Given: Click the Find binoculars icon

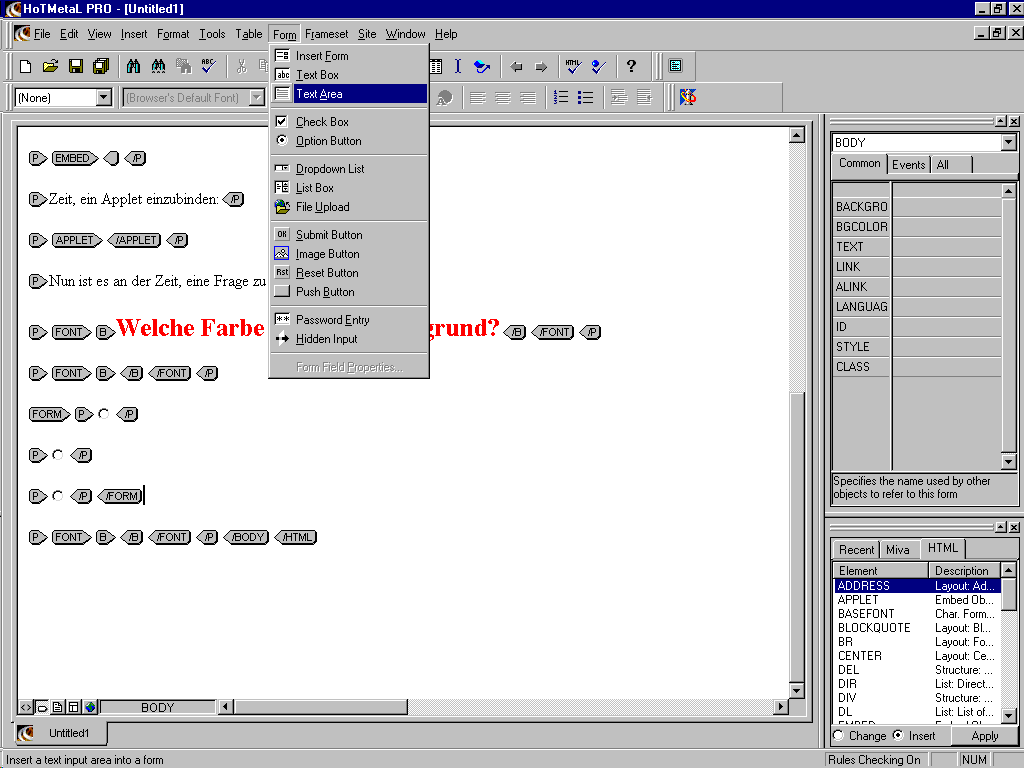Looking at the screenshot, I should [x=133, y=67].
